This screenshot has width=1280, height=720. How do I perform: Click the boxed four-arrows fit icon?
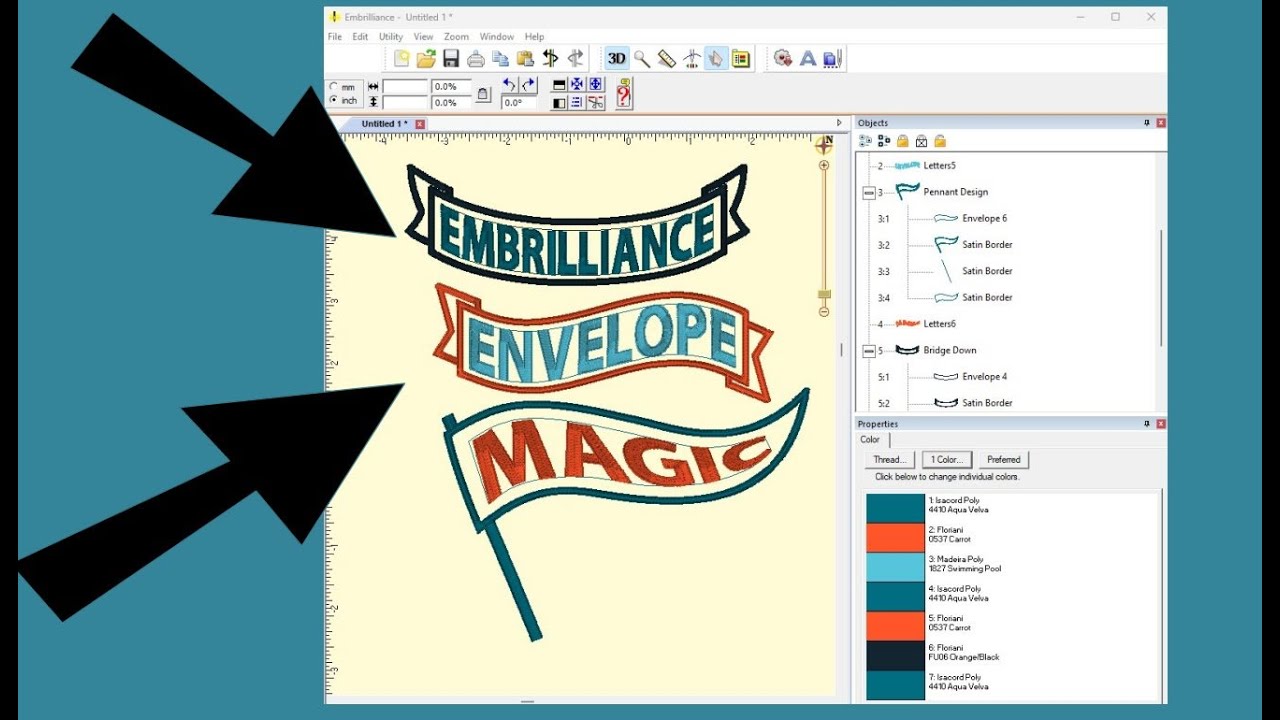click(596, 85)
